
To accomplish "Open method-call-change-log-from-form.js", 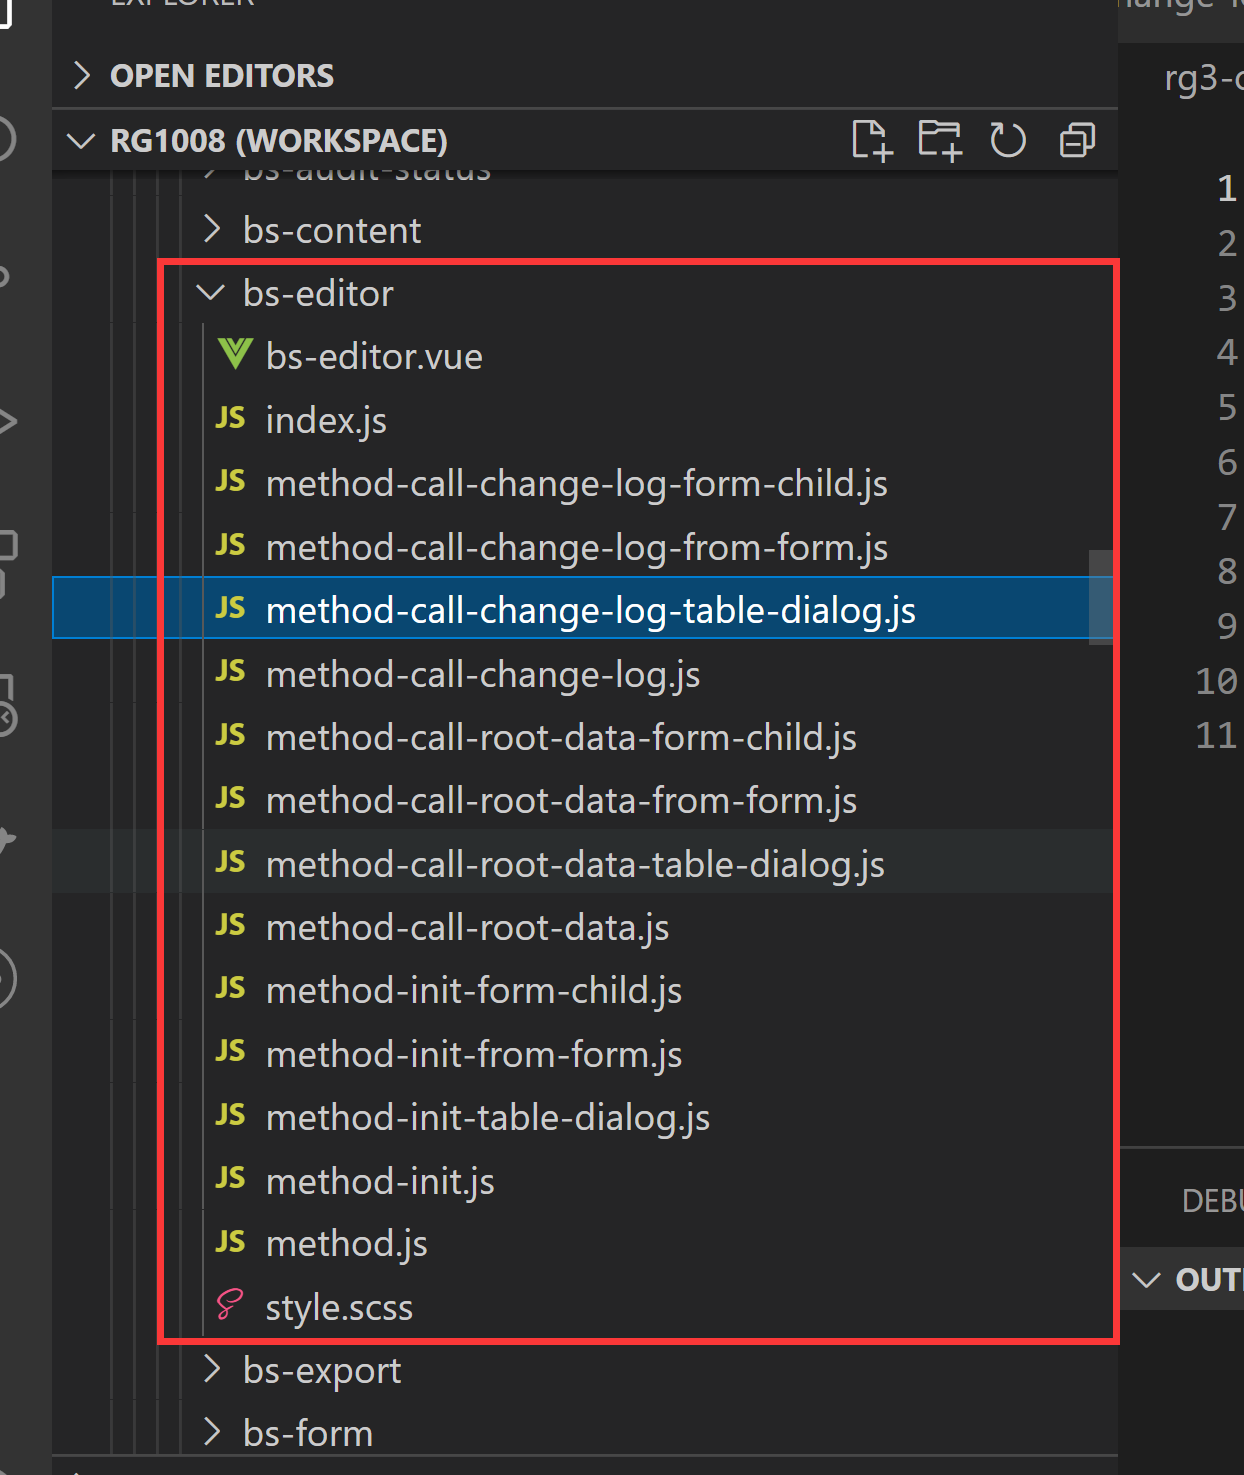I will point(577,547).
